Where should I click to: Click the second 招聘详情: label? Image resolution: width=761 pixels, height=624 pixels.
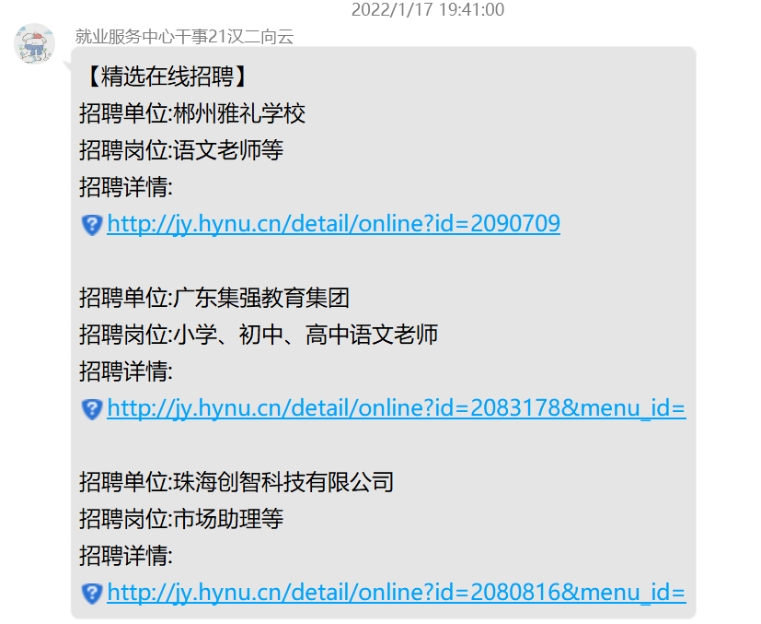126,371
